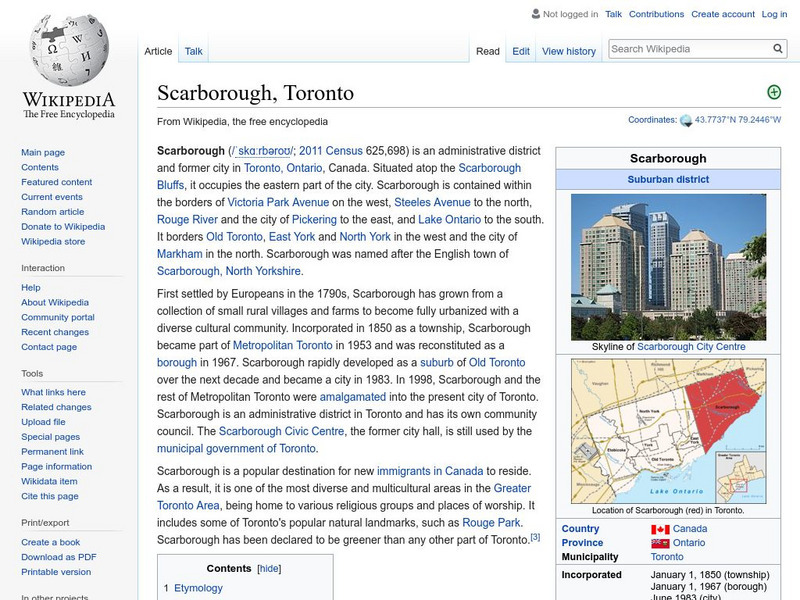
Task: Click What links here
Action: 53,392
